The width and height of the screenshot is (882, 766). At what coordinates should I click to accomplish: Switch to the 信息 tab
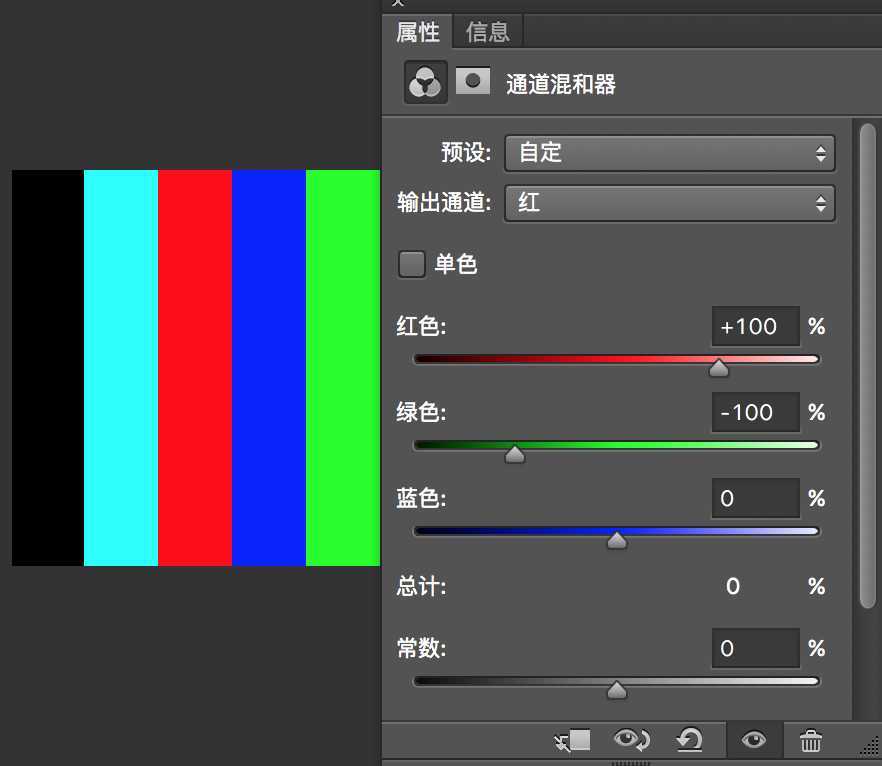[x=487, y=32]
